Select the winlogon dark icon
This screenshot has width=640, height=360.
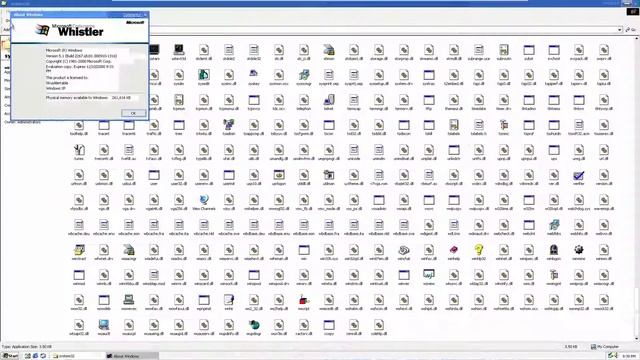coord(553,250)
